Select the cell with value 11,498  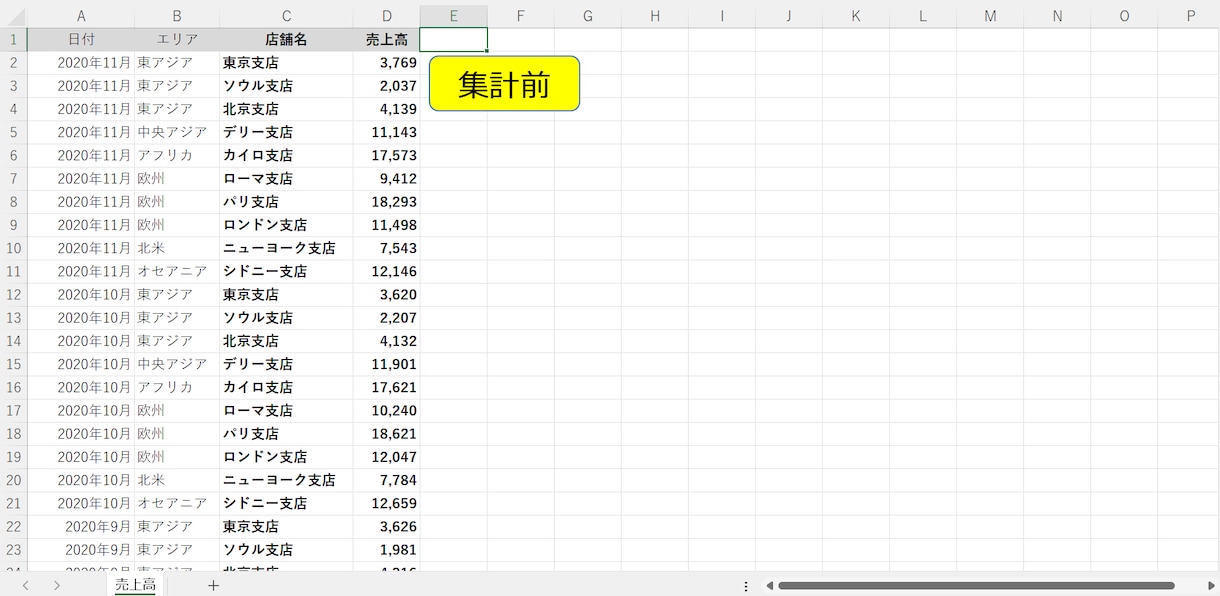tap(386, 225)
